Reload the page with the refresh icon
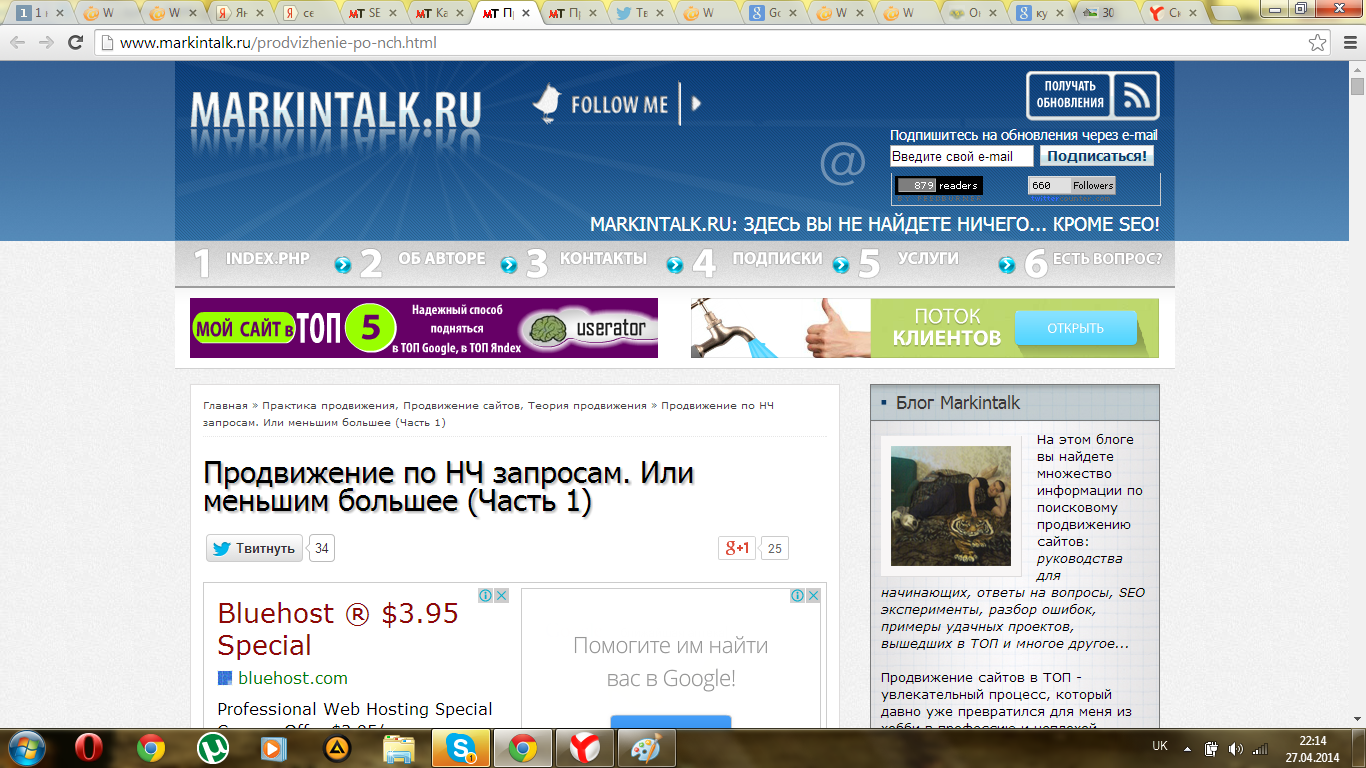1366x768 pixels. (75, 43)
